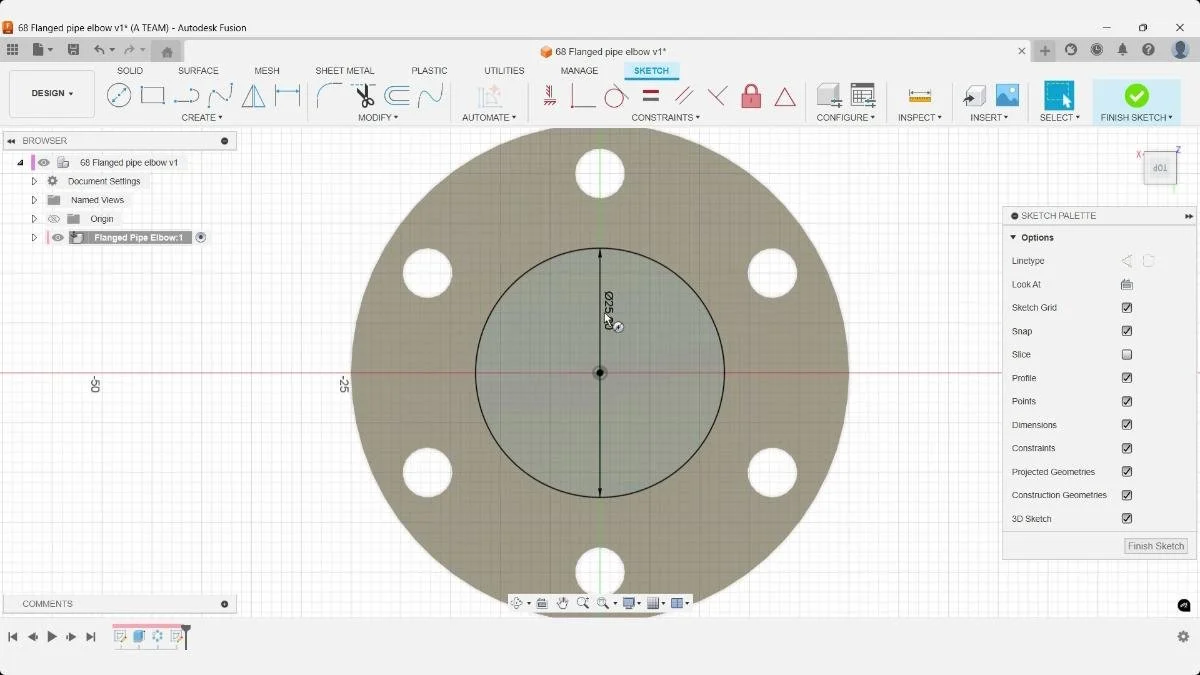This screenshot has width=1200, height=675.
Task: Select the Measure ruler tool
Action: click(x=920, y=96)
